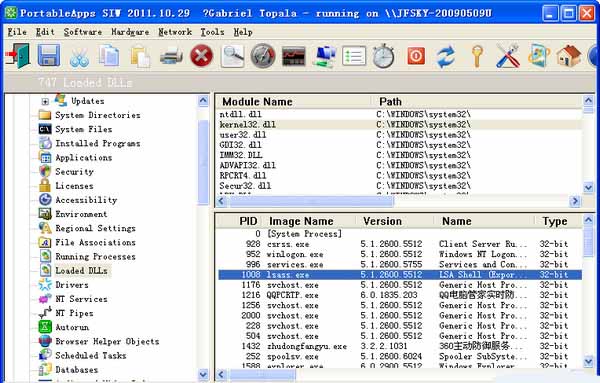Select System Directories in the tree
The width and height of the screenshot is (600, 383).
pyautogui.click(x=98, y=115)
